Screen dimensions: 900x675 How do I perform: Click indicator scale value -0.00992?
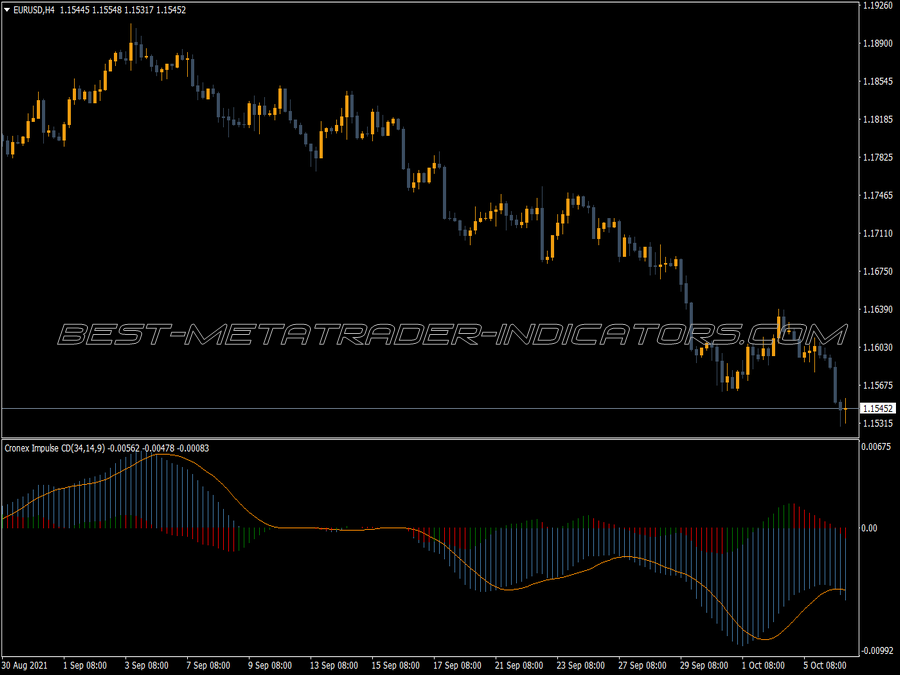tap(878, 651)
